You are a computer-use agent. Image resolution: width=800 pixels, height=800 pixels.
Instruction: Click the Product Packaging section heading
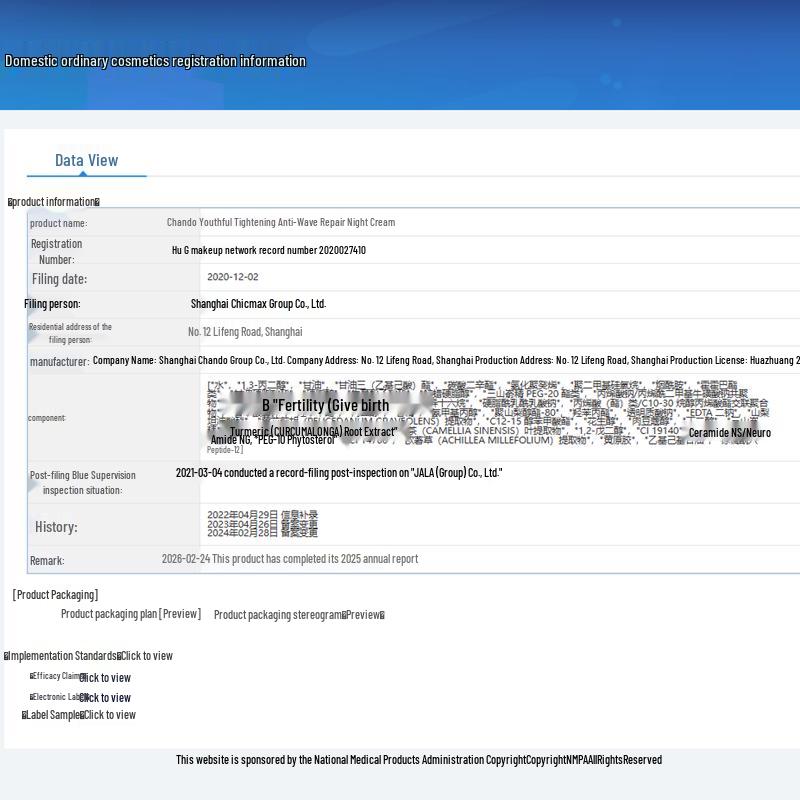pyautogui.click(x=55, y=595)
